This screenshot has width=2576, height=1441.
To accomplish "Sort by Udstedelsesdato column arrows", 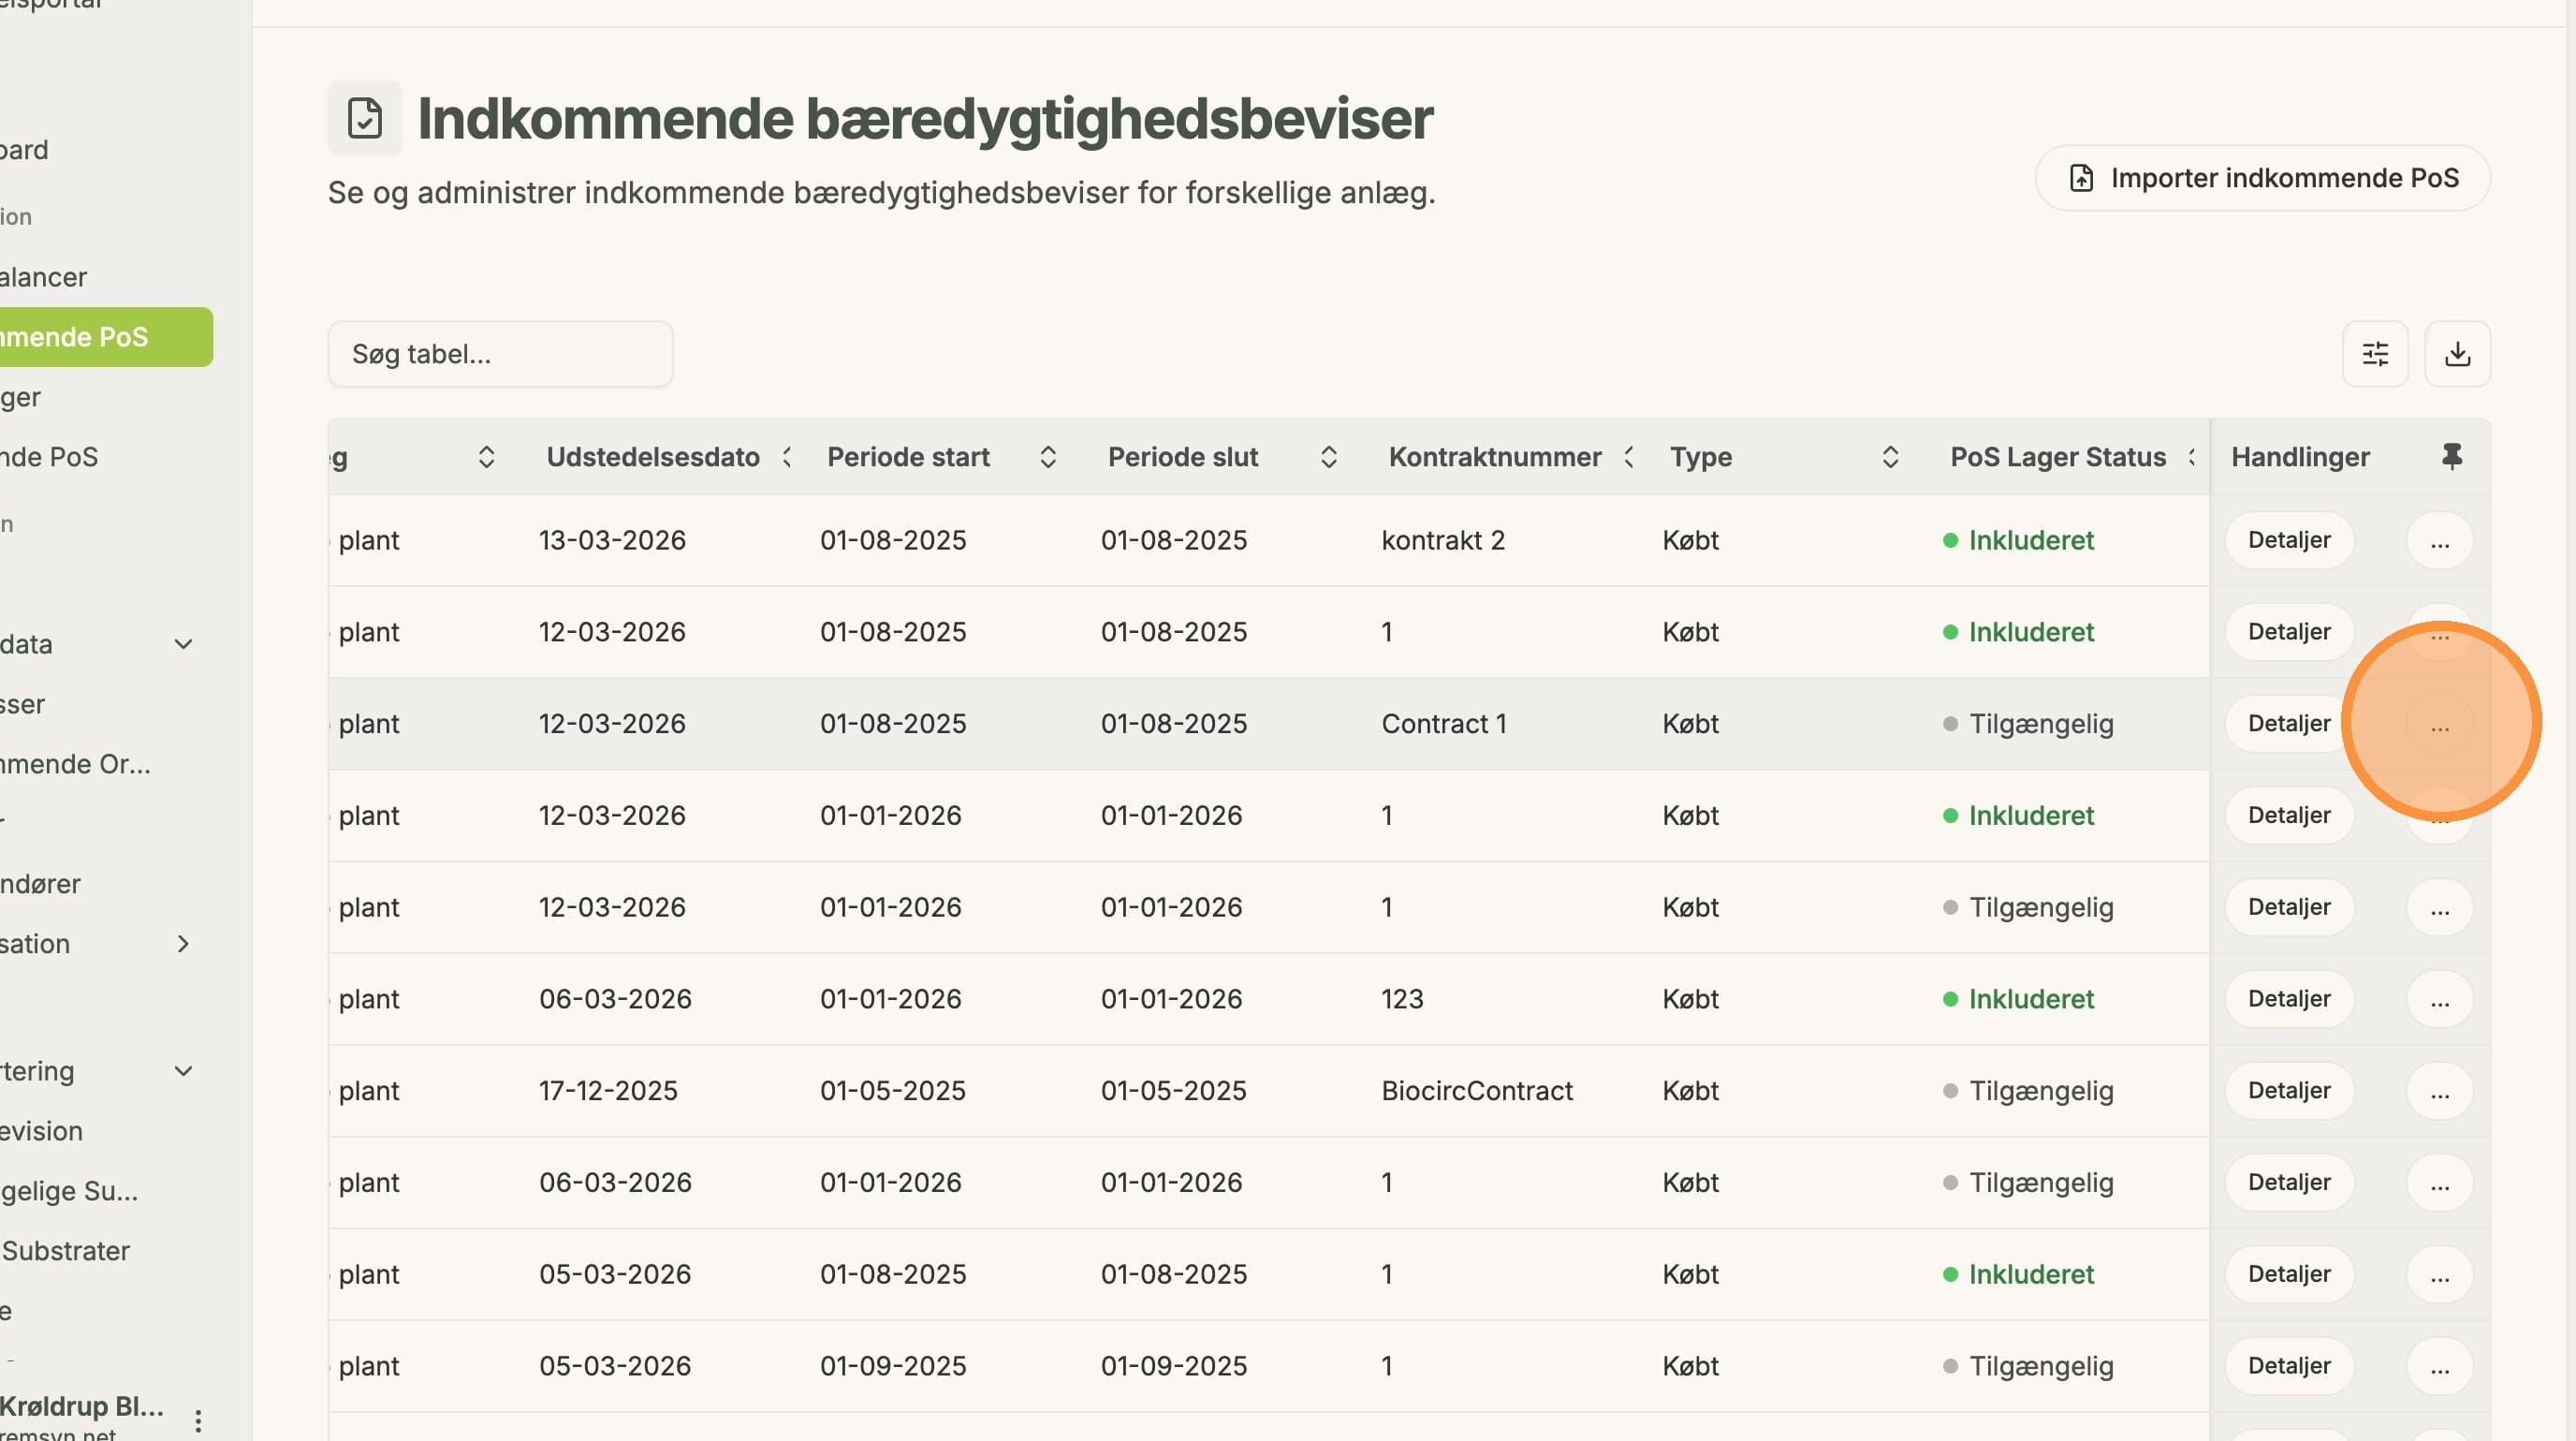I will point(787,457).
